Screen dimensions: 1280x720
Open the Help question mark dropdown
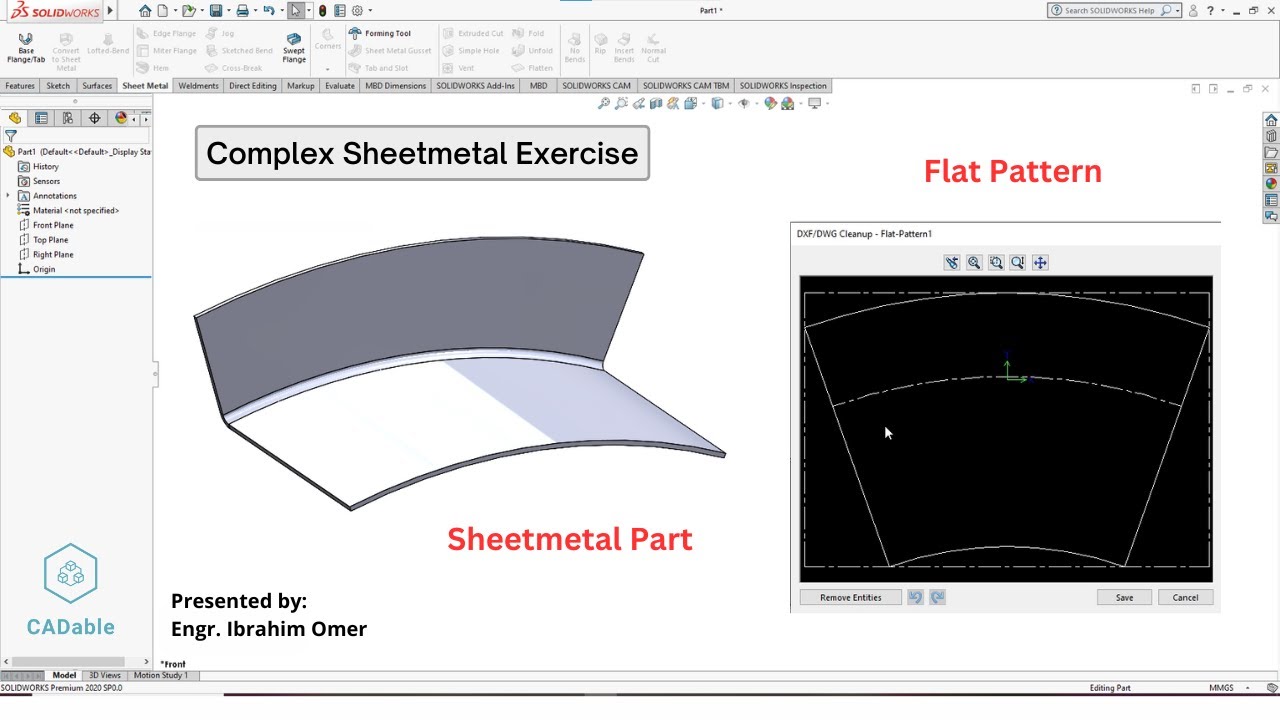[1222, 10]
